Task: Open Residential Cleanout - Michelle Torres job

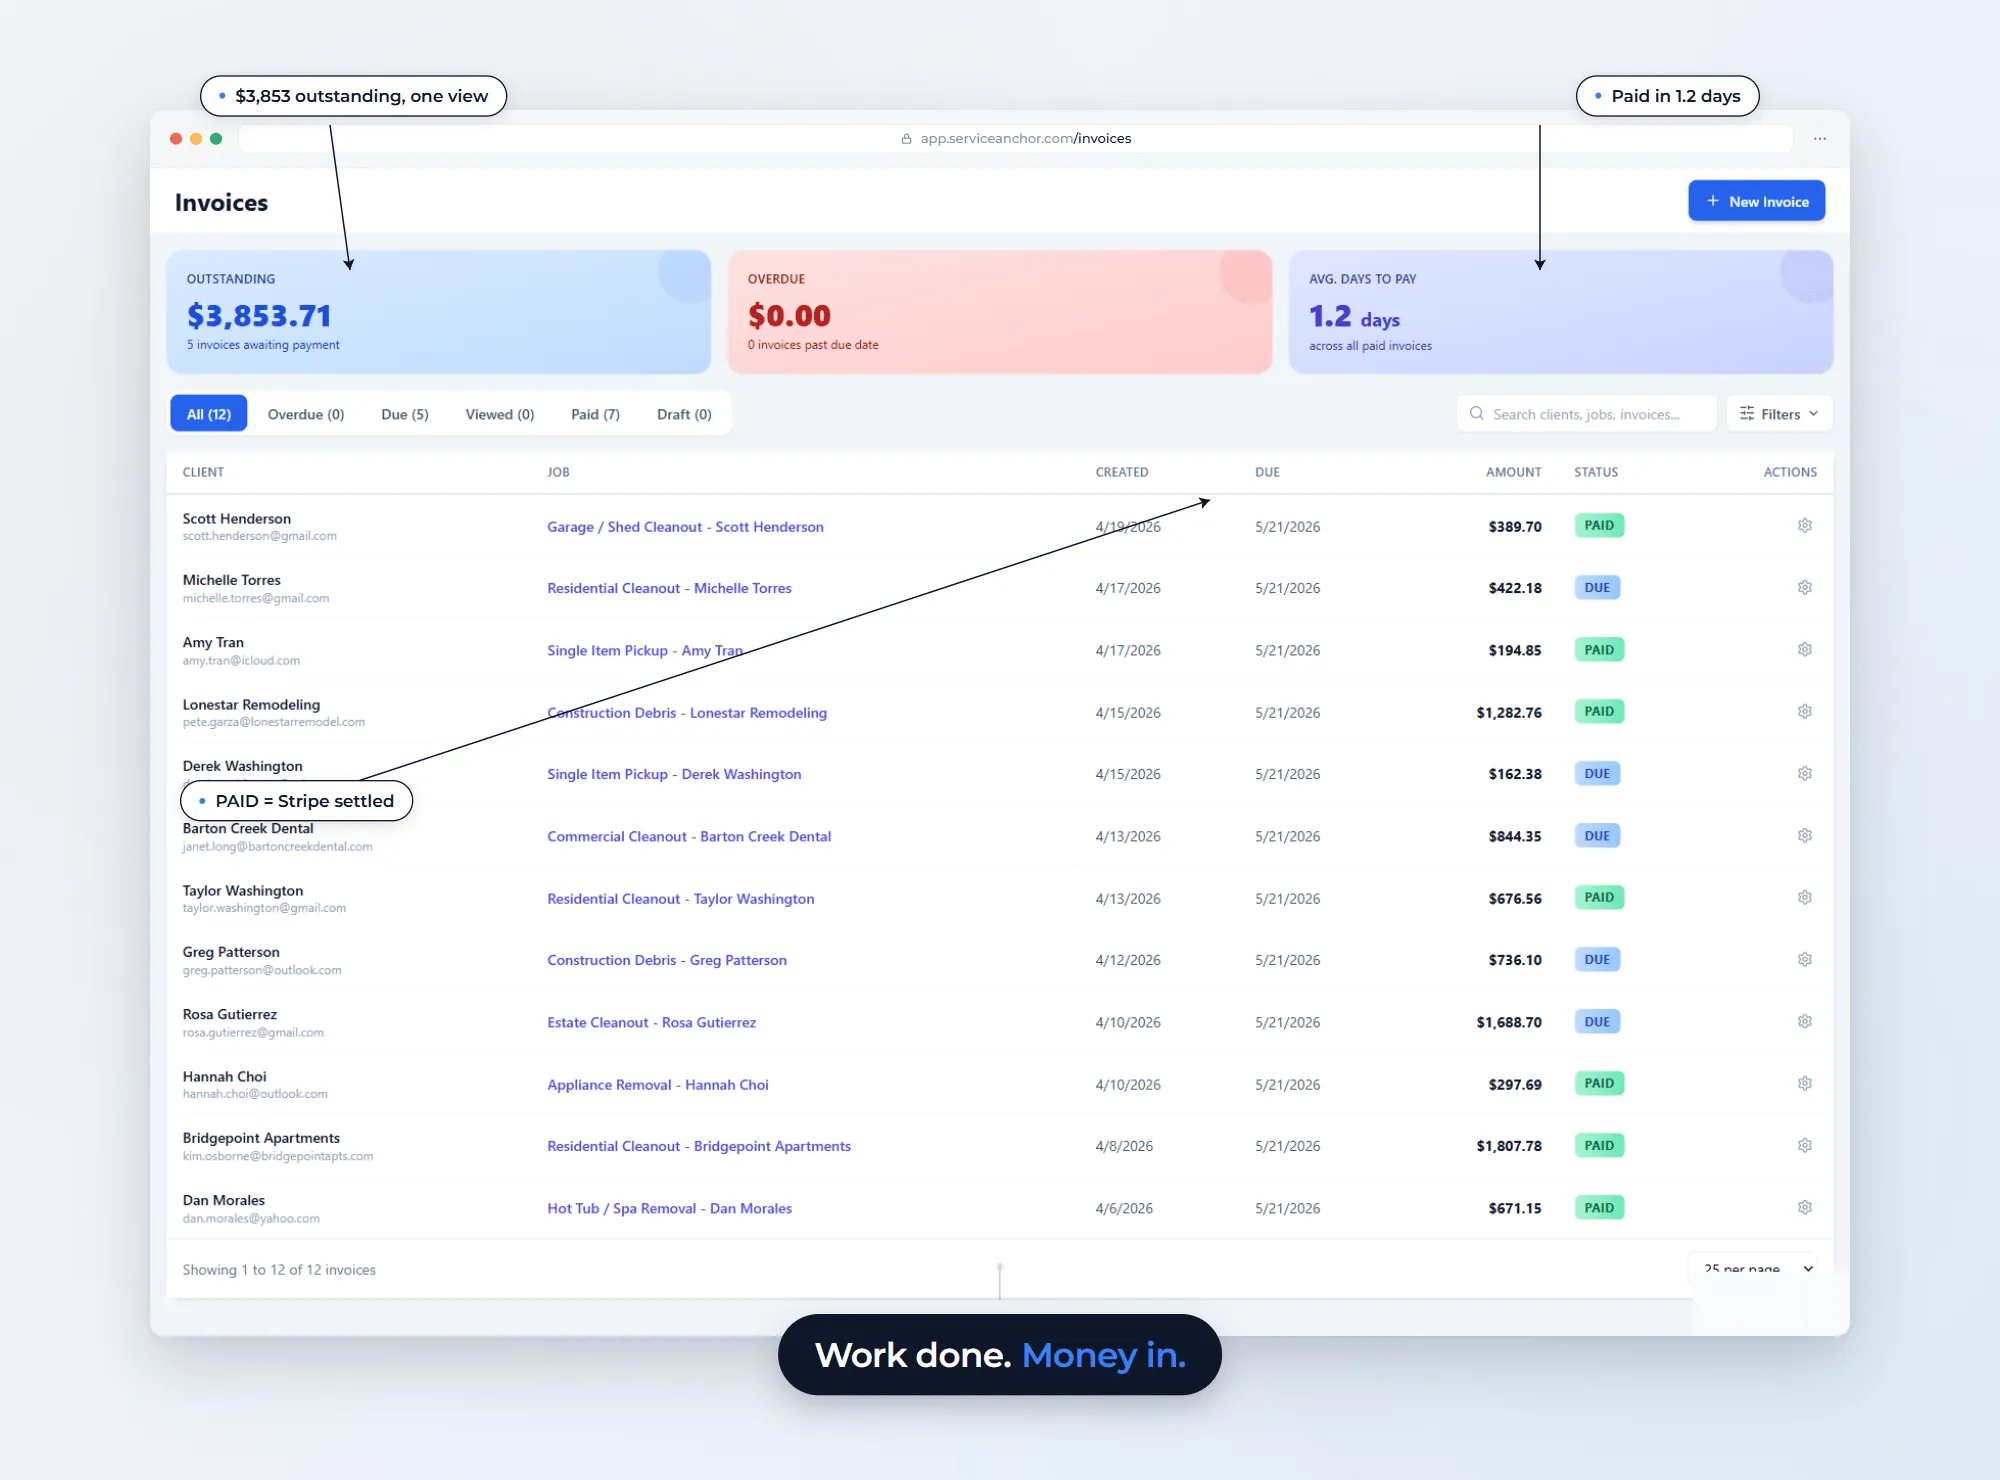Action: tap(669, 588)
